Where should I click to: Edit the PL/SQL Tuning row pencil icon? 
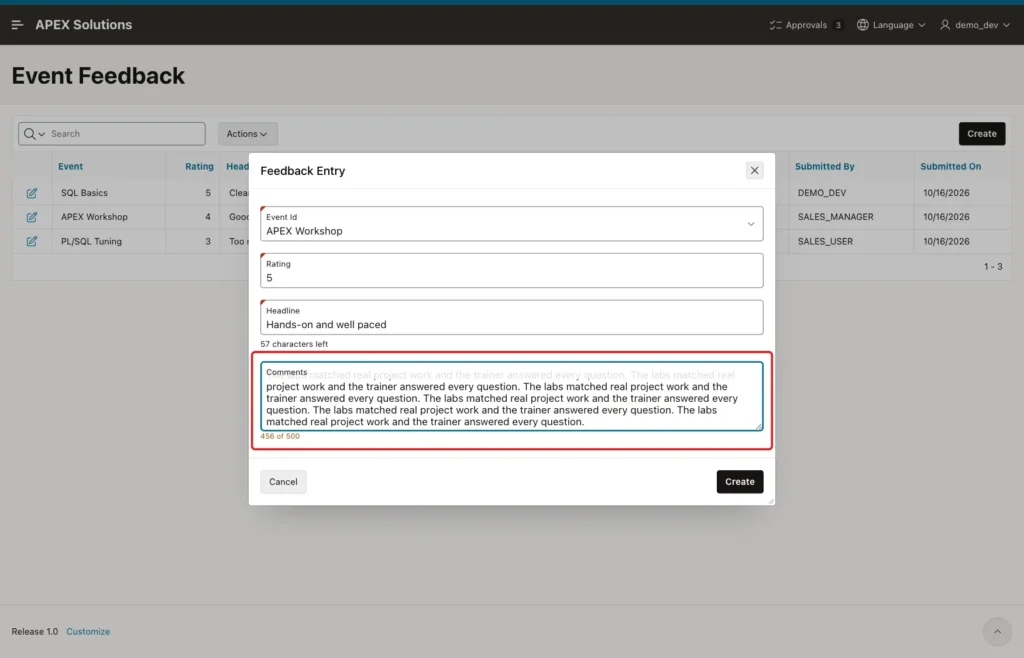click(x=31, y=242)
